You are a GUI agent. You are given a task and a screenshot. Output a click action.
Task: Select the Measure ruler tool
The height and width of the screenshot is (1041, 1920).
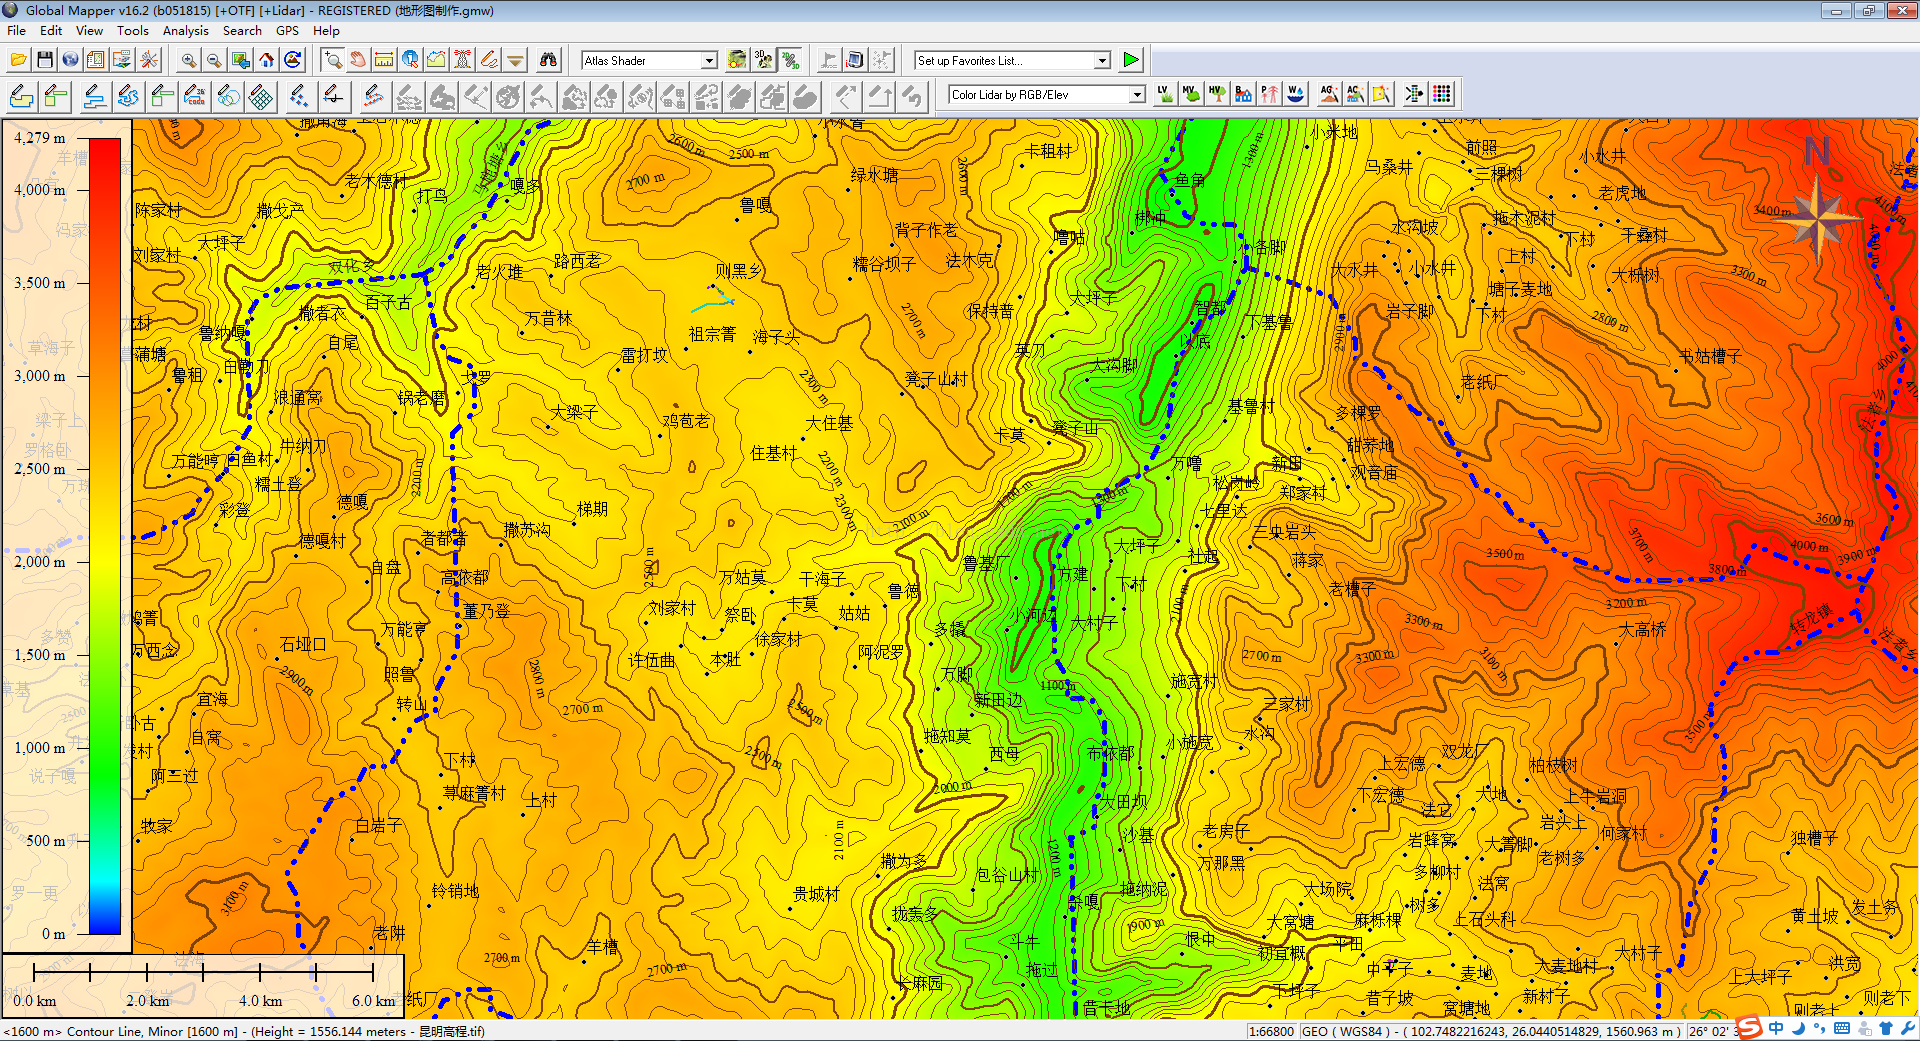click(384, 60)
